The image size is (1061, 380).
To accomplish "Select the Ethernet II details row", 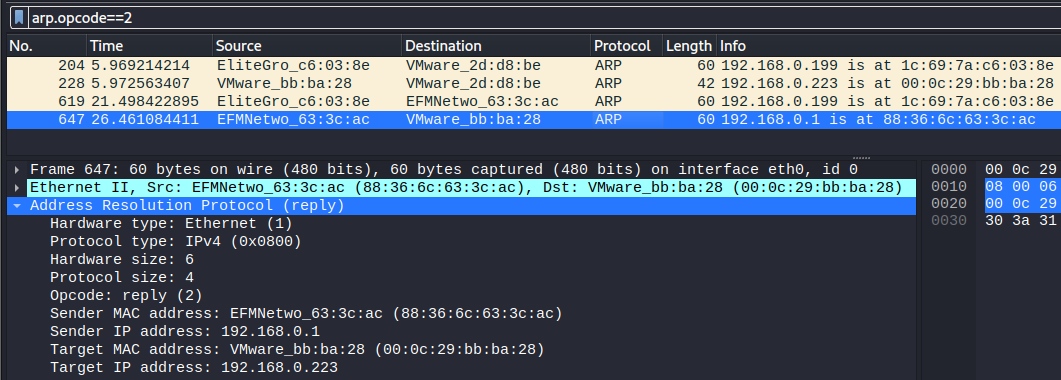I will [x=461, y=187].
